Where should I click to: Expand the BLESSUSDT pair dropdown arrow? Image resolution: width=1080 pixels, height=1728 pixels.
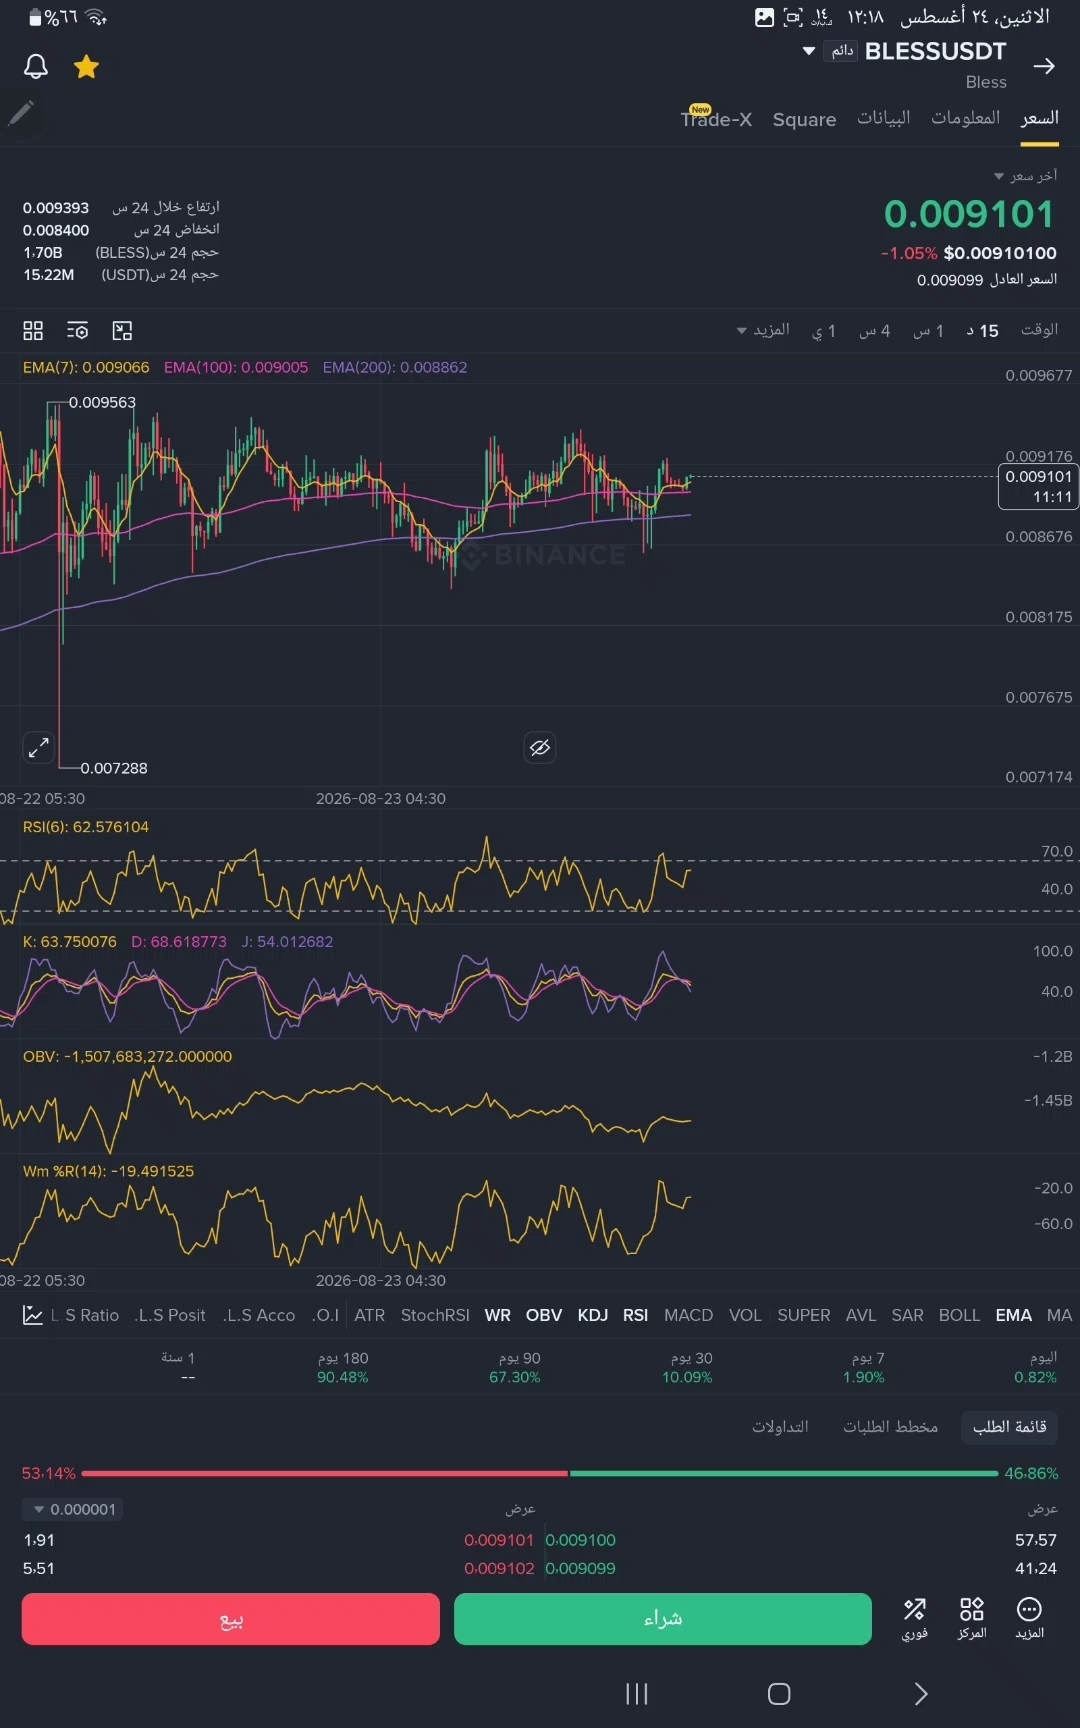tap(809, 51)
